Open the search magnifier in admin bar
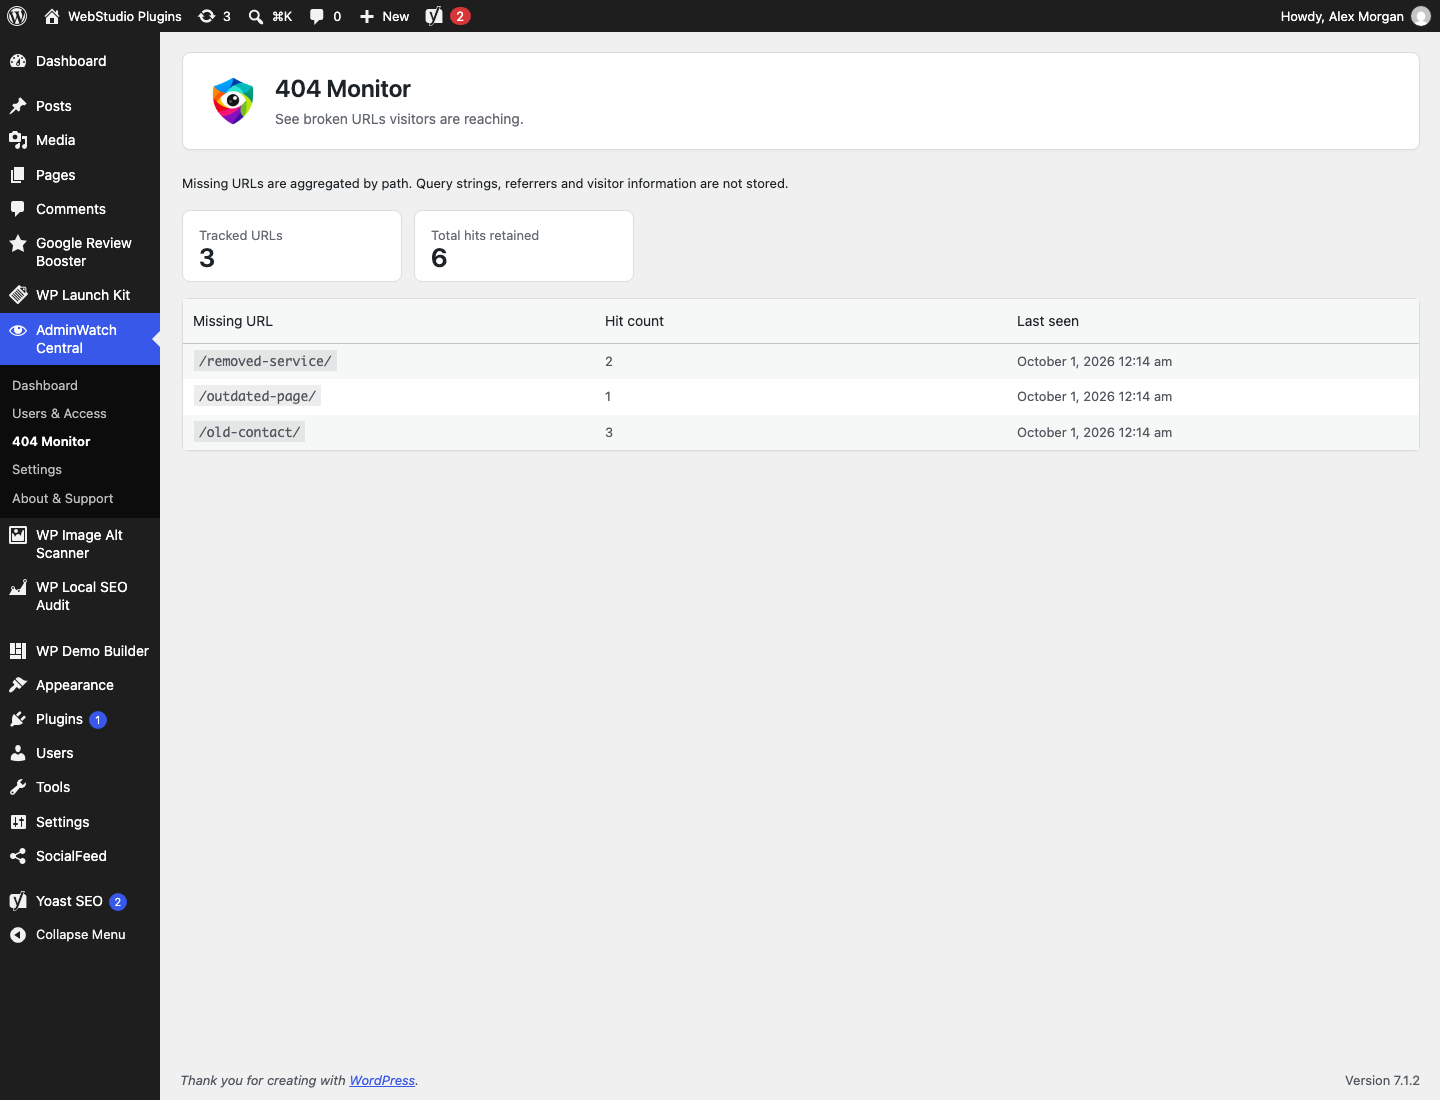 (256, 16)
